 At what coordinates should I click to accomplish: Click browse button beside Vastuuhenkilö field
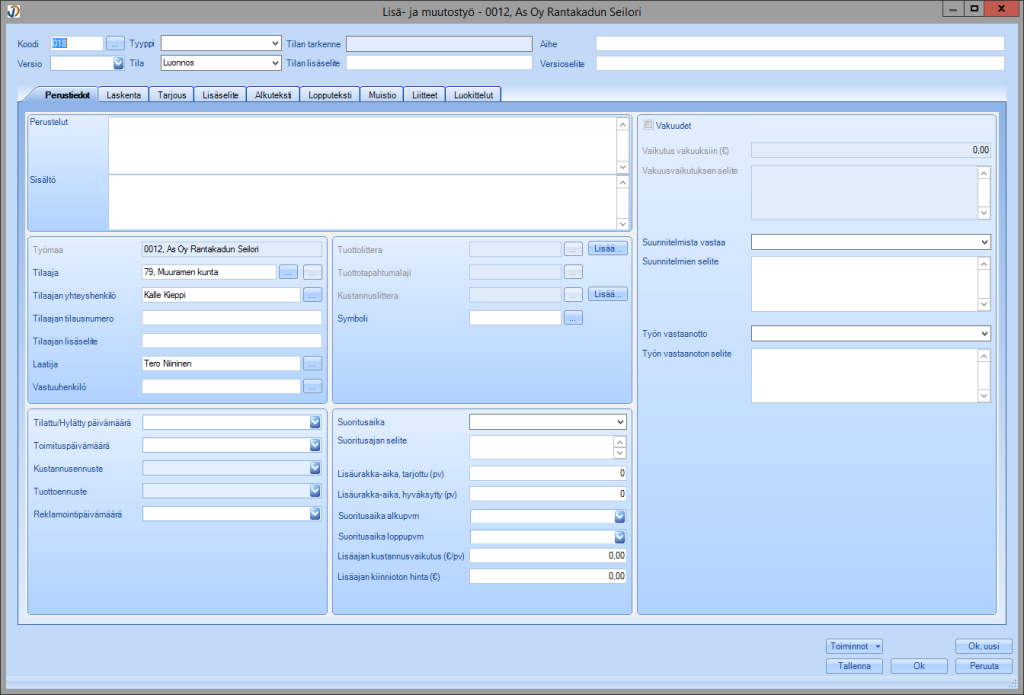(x=312, y=386)
